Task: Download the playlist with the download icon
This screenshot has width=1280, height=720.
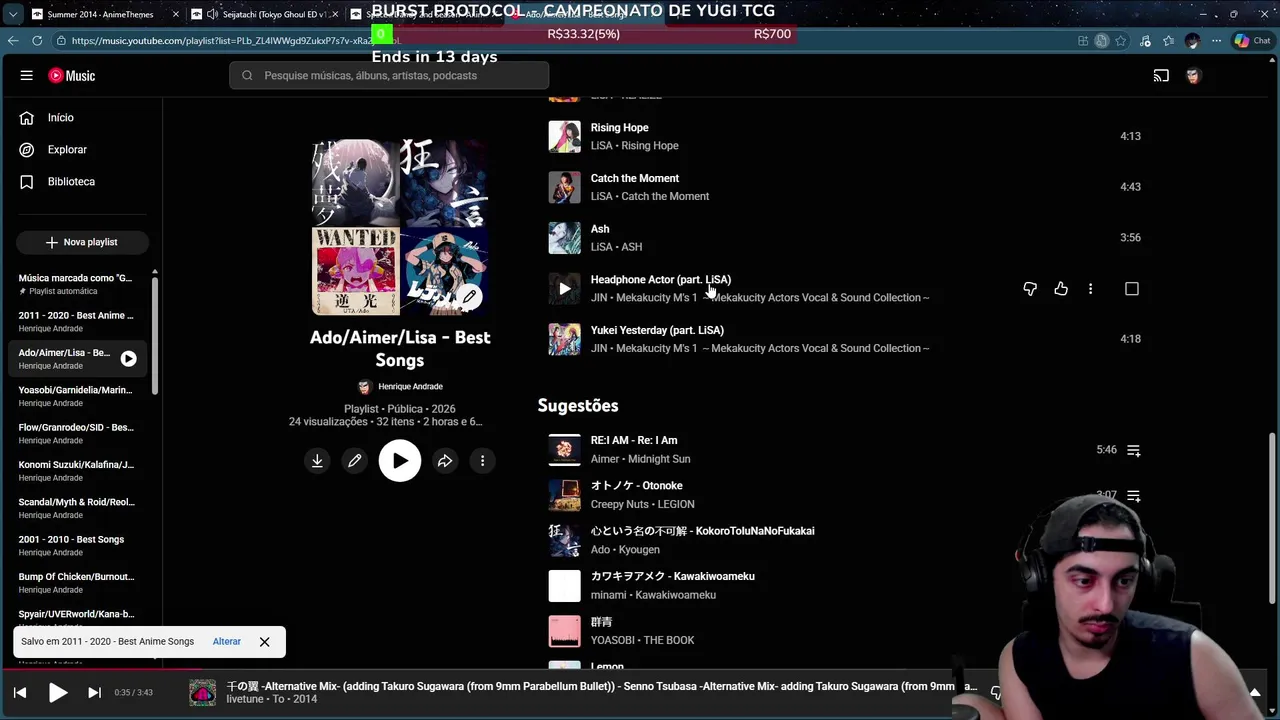Action: (x=317, y=461)
